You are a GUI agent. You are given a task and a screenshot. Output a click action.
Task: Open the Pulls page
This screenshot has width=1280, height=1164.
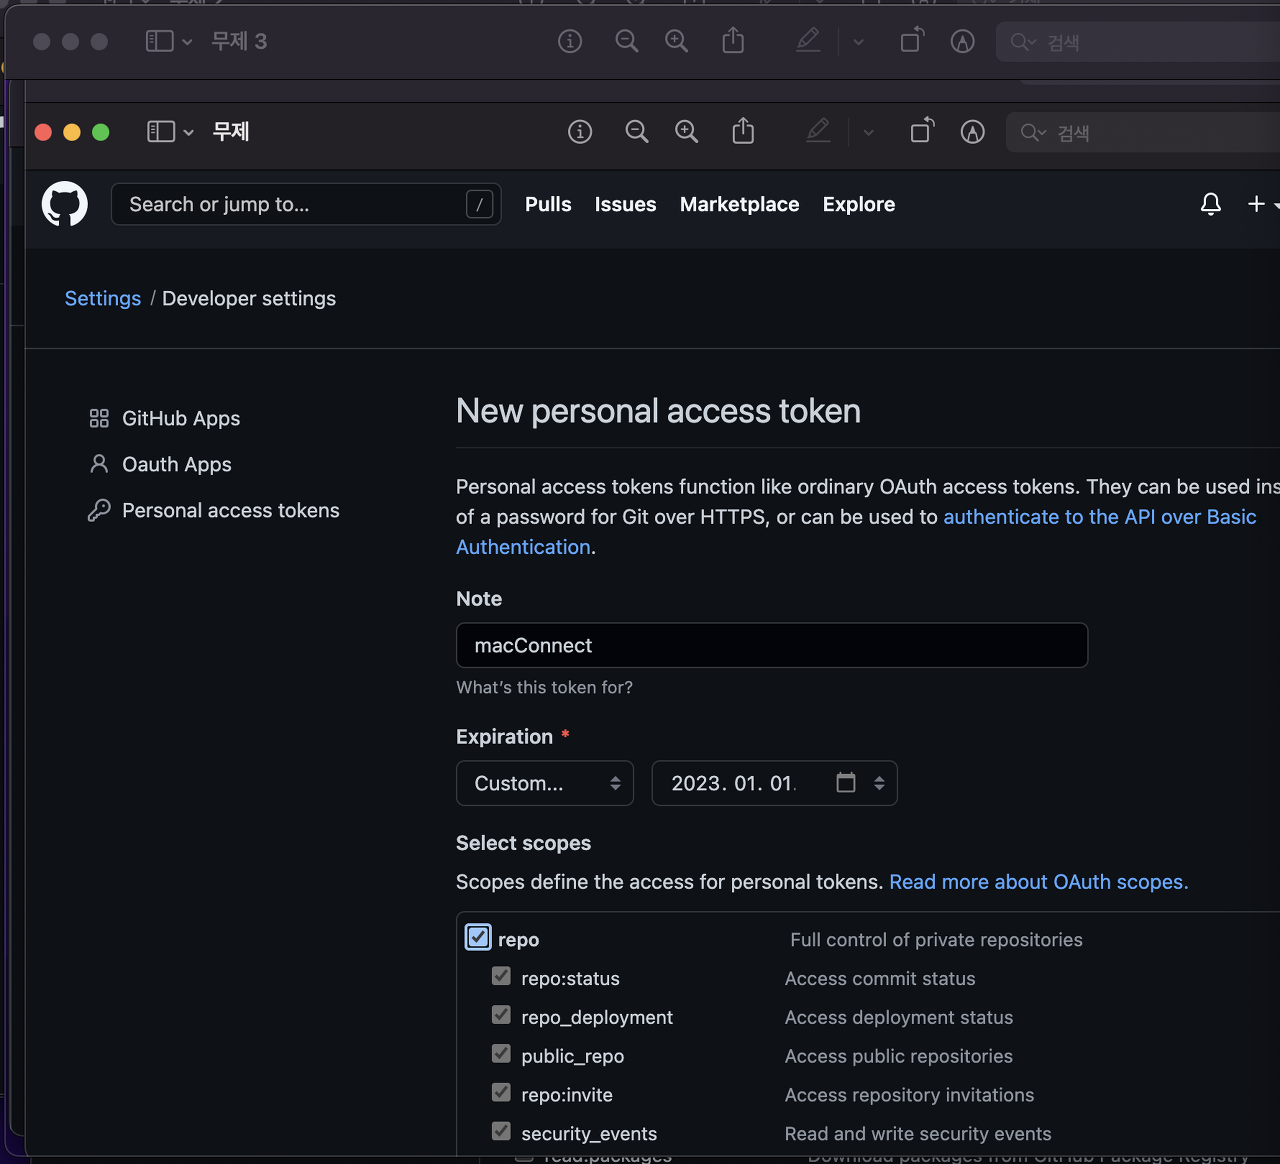(x=548, y=204)
